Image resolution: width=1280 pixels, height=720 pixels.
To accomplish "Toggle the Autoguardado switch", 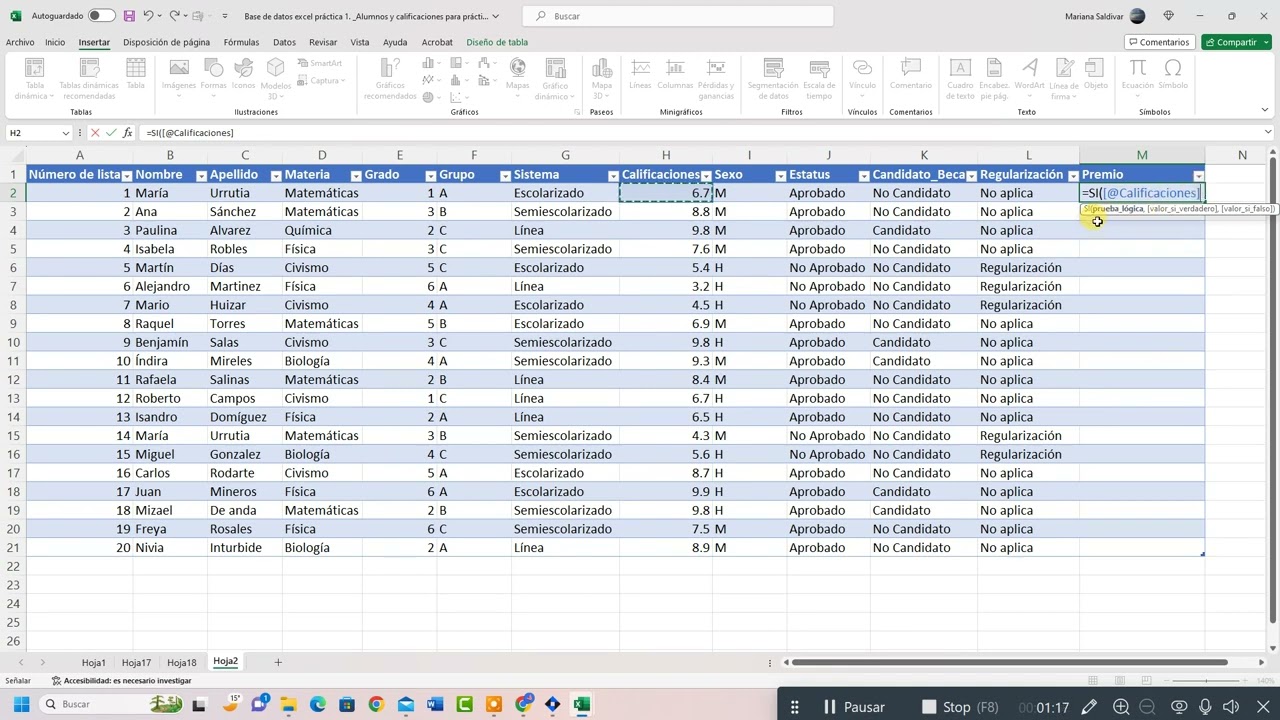I will (x=101, y=16).
